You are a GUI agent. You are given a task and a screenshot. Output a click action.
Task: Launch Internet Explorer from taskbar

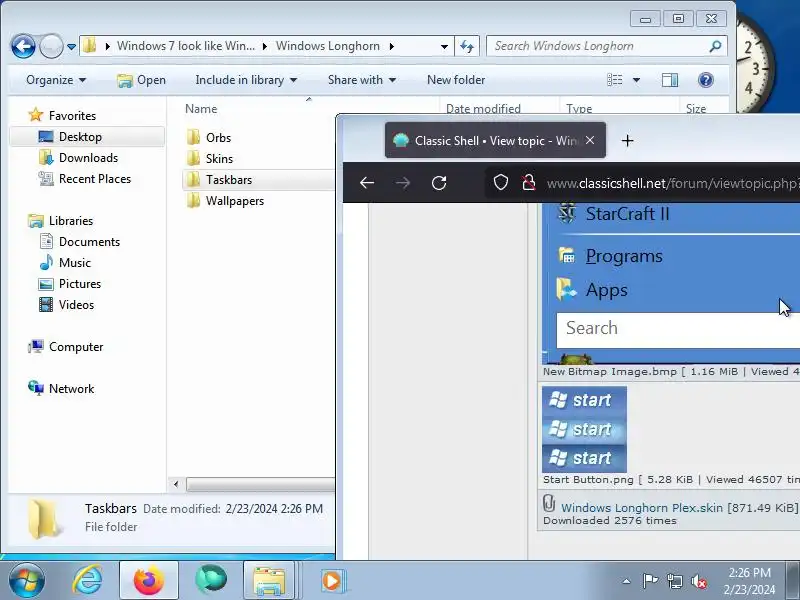(87, 580)
